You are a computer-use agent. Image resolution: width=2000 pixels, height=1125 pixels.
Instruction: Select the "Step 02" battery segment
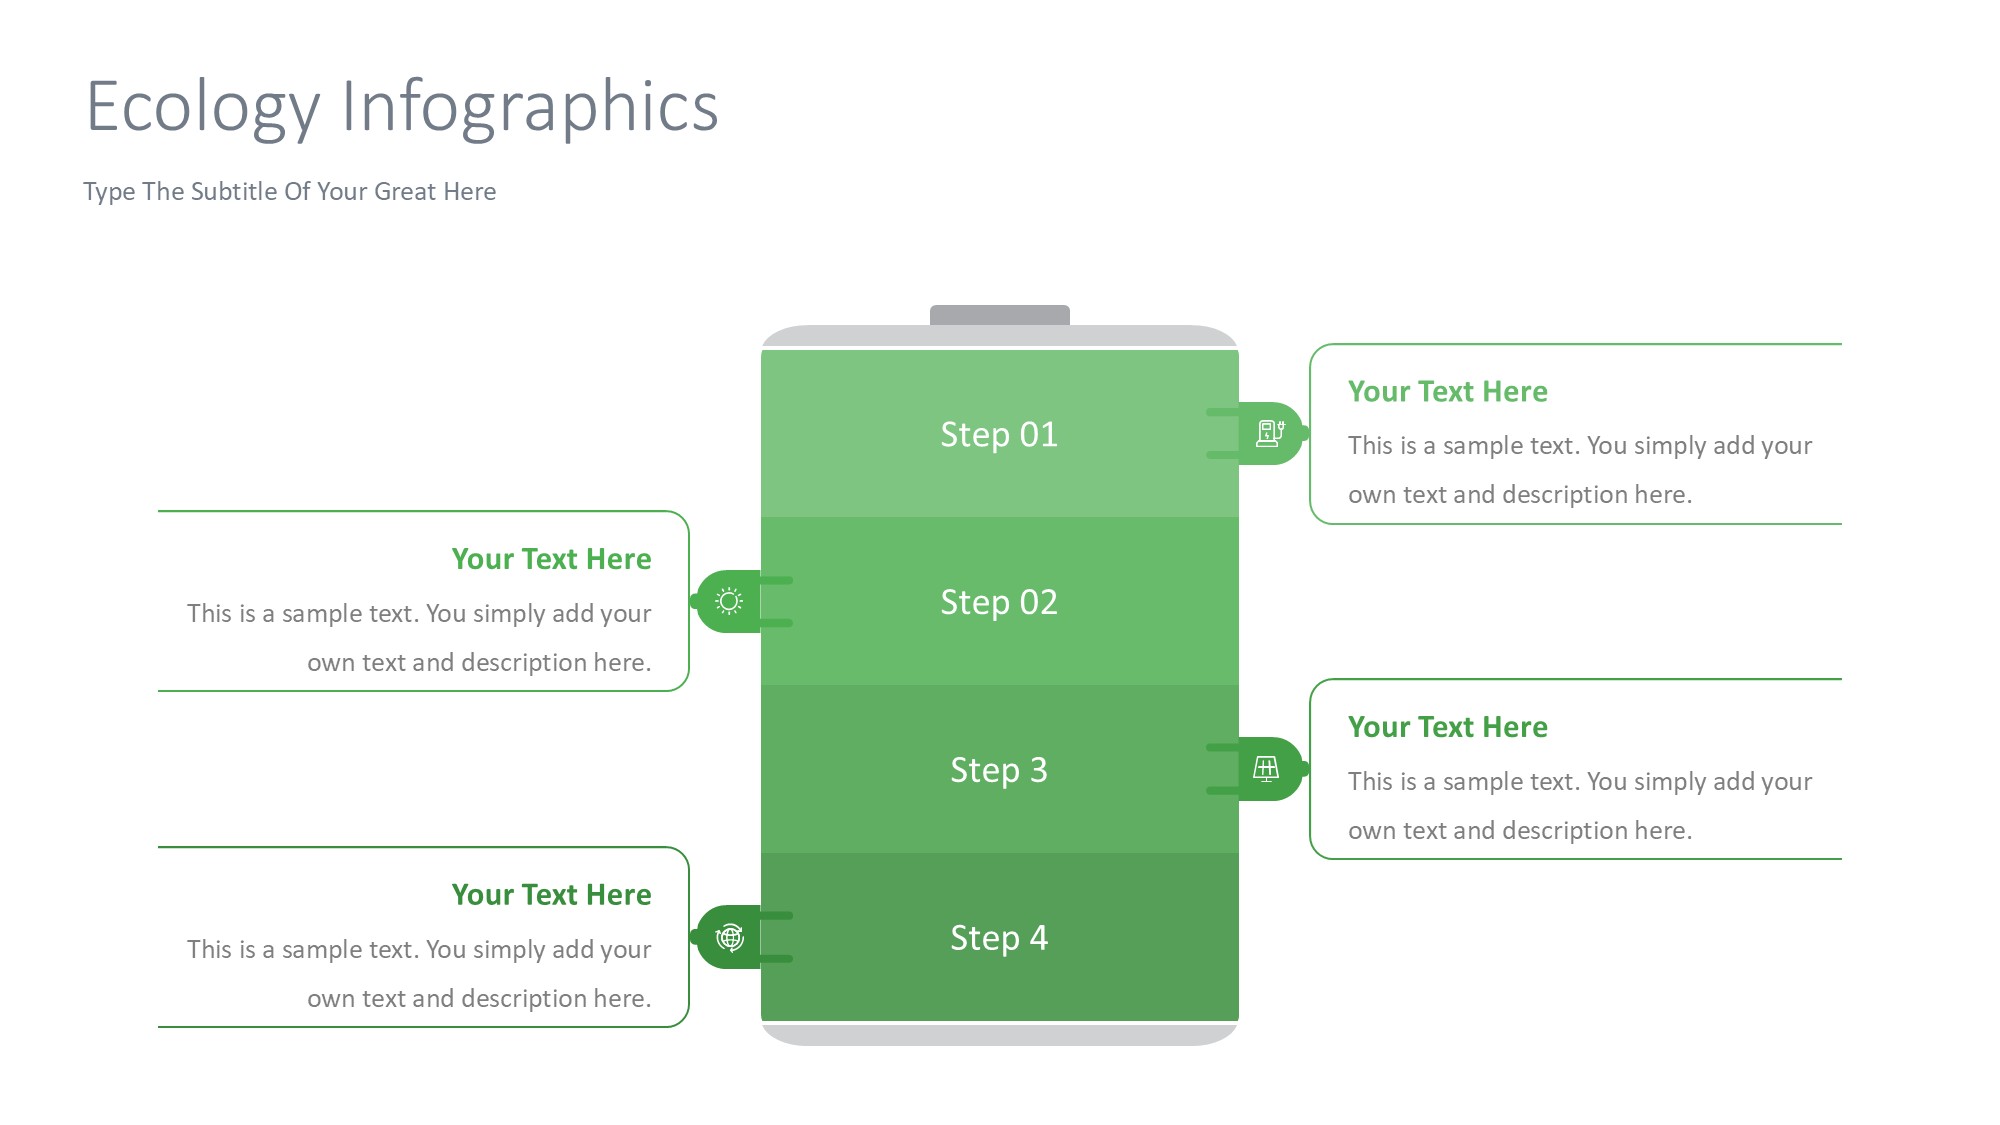click(x=999, y=602)
